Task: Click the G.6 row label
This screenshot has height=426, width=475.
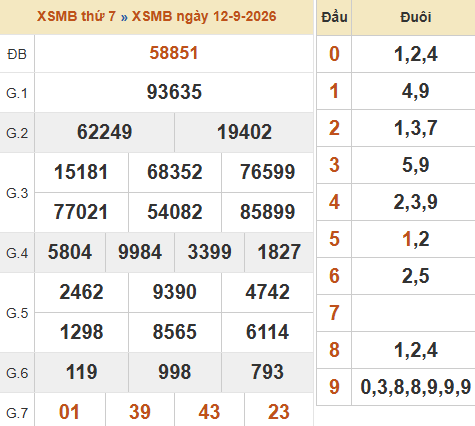Action: click(x=17, y=373)
